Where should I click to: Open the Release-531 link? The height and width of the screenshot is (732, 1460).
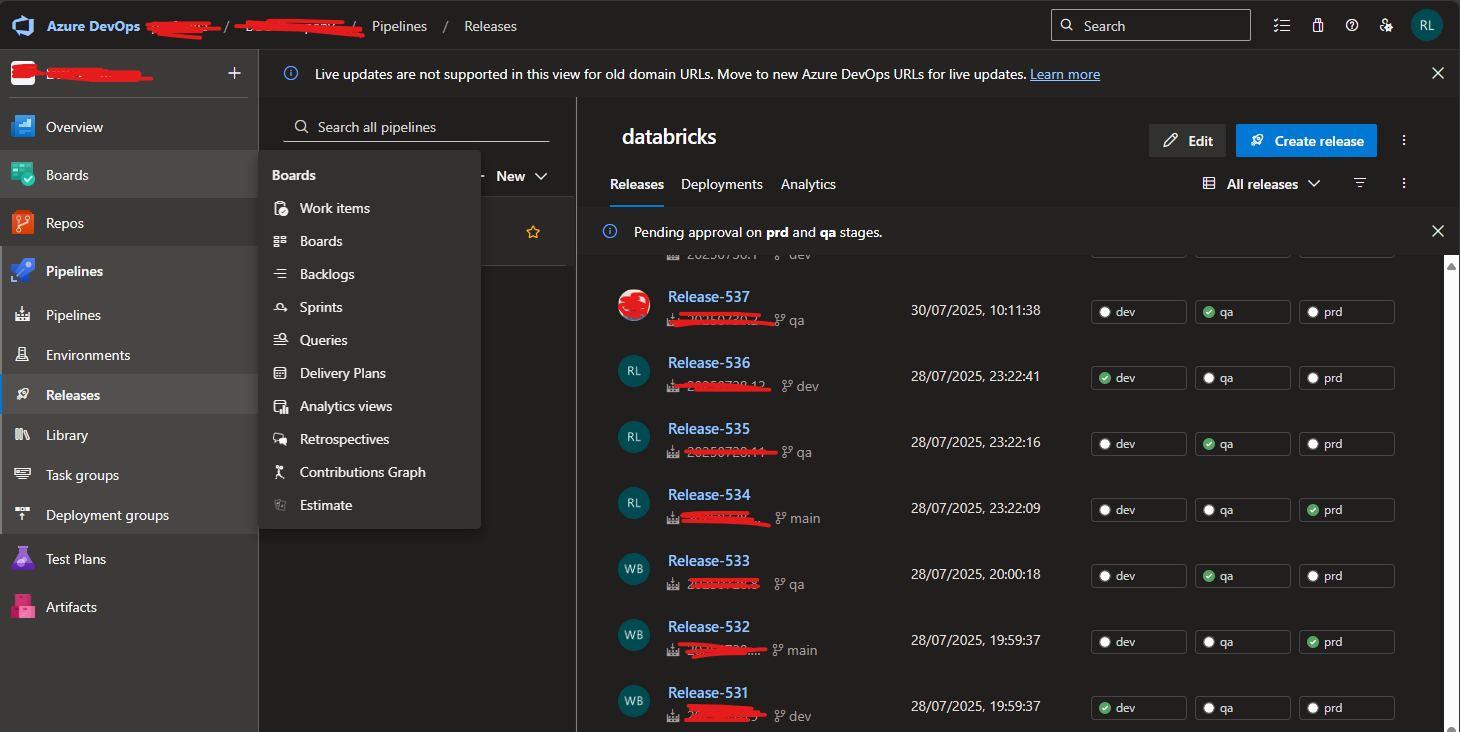[x=708, y=693]
